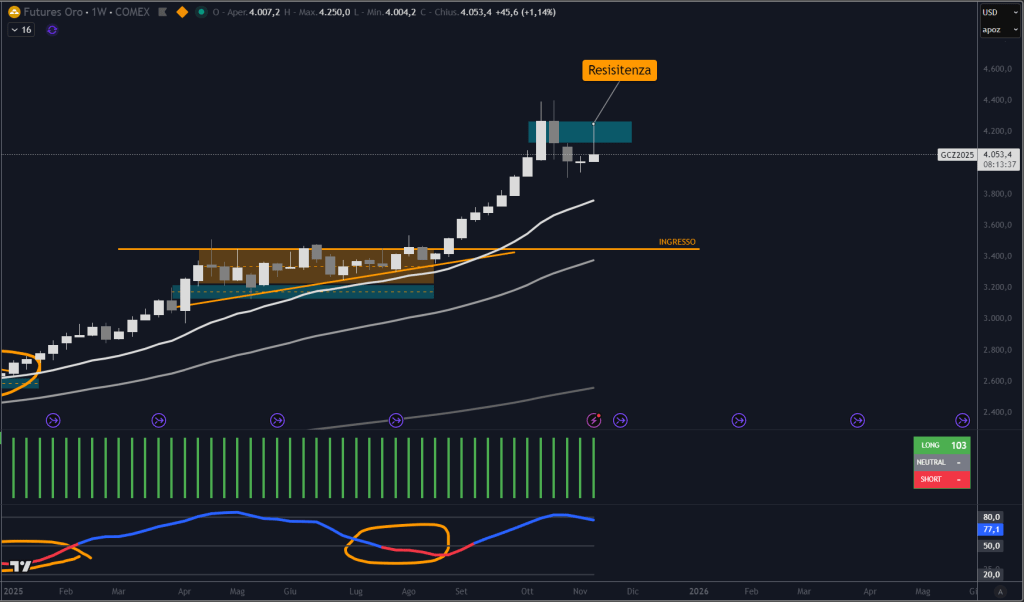This screenshot has height=602, width=1024.
Task: Open the purple refresh icon below the legend
Action: point(52,29)
